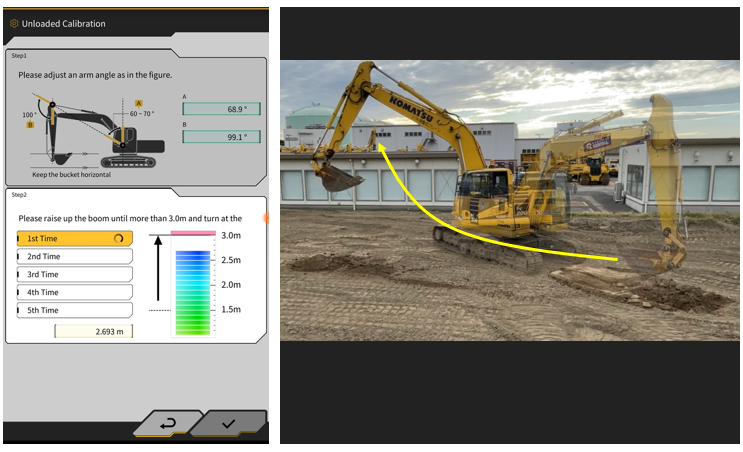The height and width of the screenshot is (452, 743).
Task: Click 'Keep the bucket horizontal' text
Action: [x=72, y=174]
